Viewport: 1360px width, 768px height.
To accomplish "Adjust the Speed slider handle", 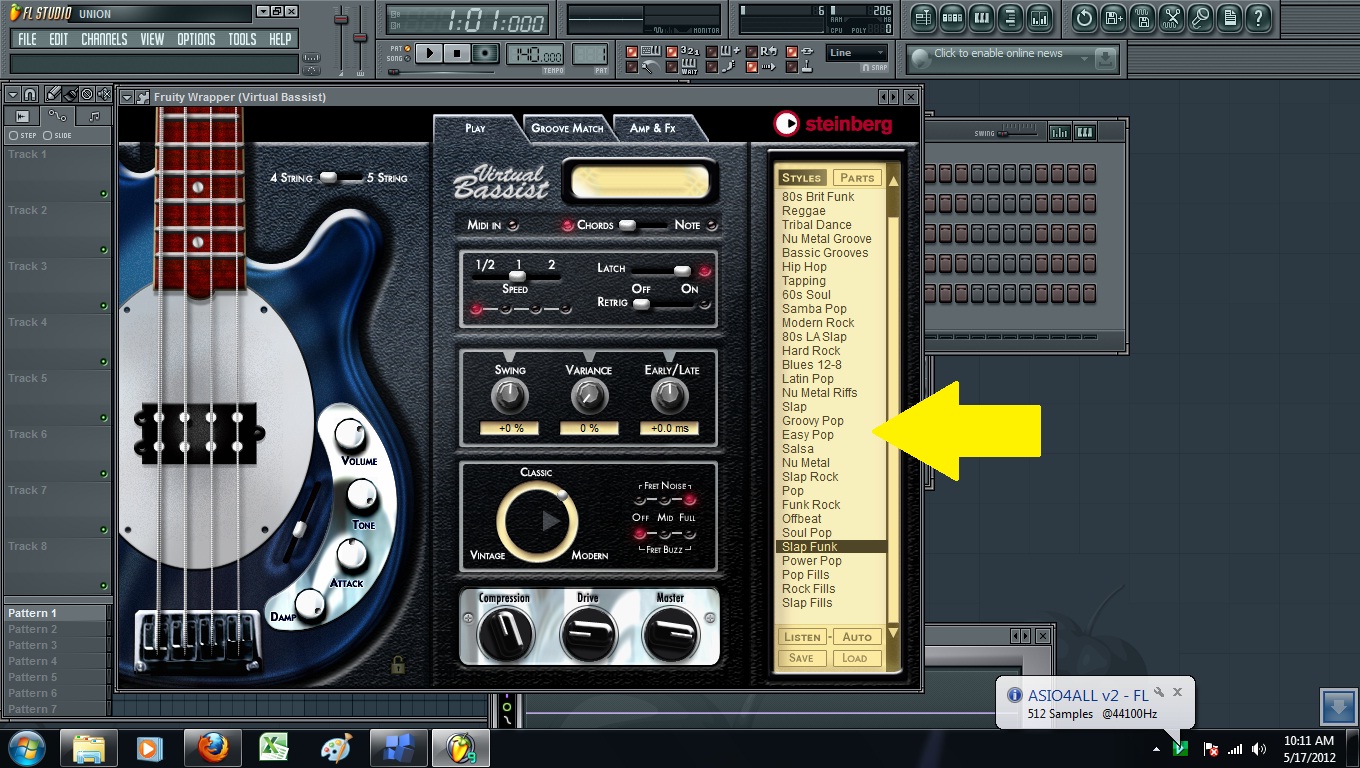I will (517, 276).
